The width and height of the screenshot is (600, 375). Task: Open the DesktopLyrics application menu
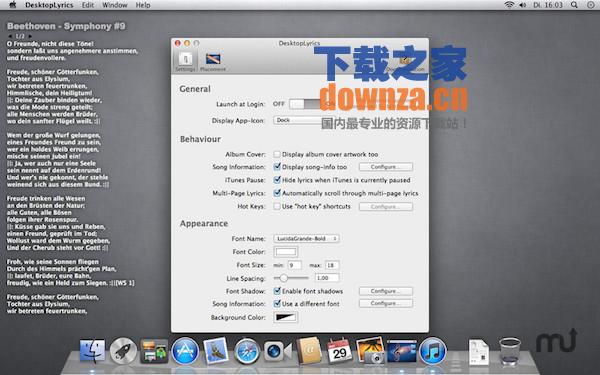tap(49, 5)
